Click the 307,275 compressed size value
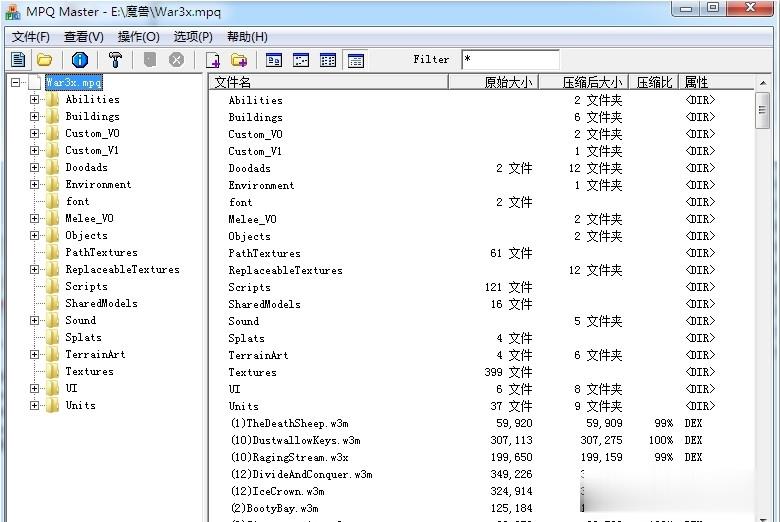The height and width of the screenshot is (522, 780). 601,440
